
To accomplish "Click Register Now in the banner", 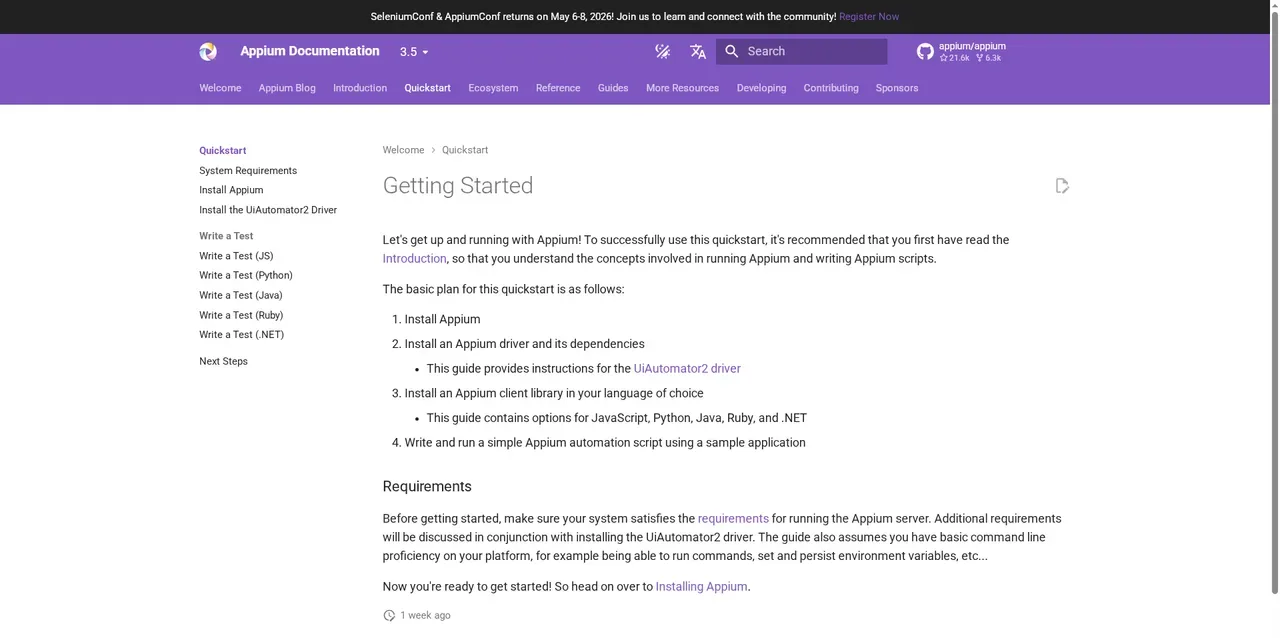I will click(x=869, y=17).
